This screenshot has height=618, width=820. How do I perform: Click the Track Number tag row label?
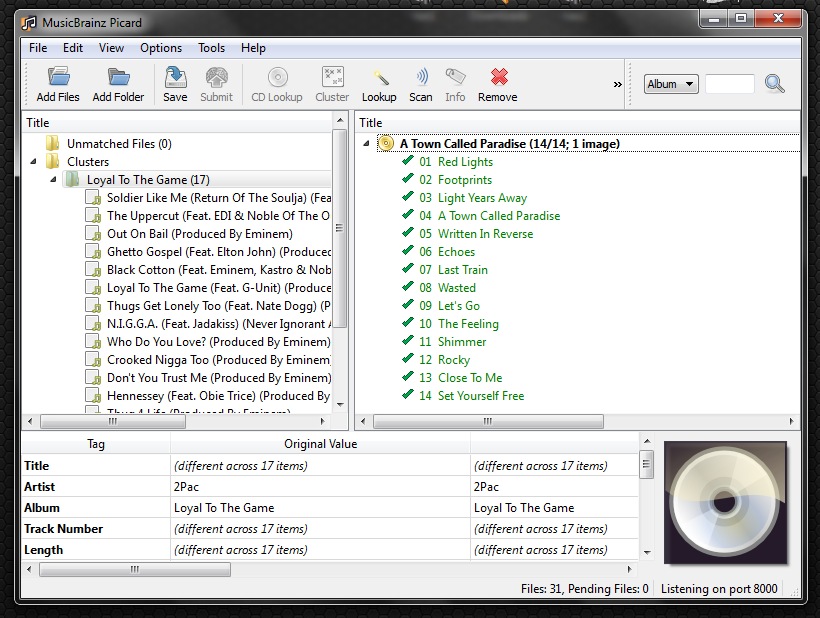[63, 529]
